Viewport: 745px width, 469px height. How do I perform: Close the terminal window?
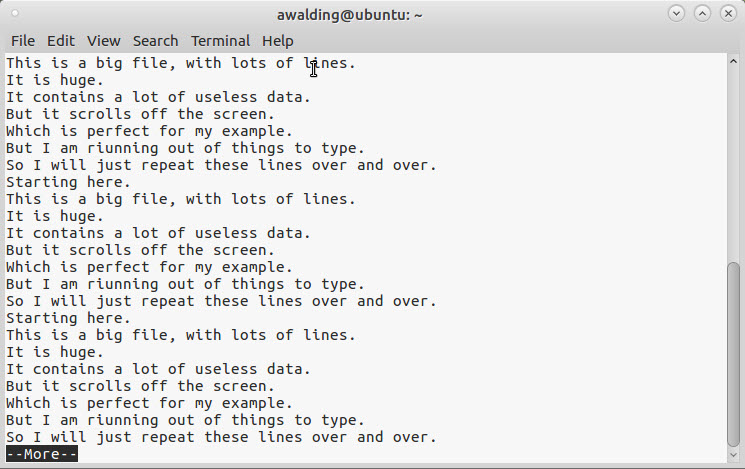(727, 14)
